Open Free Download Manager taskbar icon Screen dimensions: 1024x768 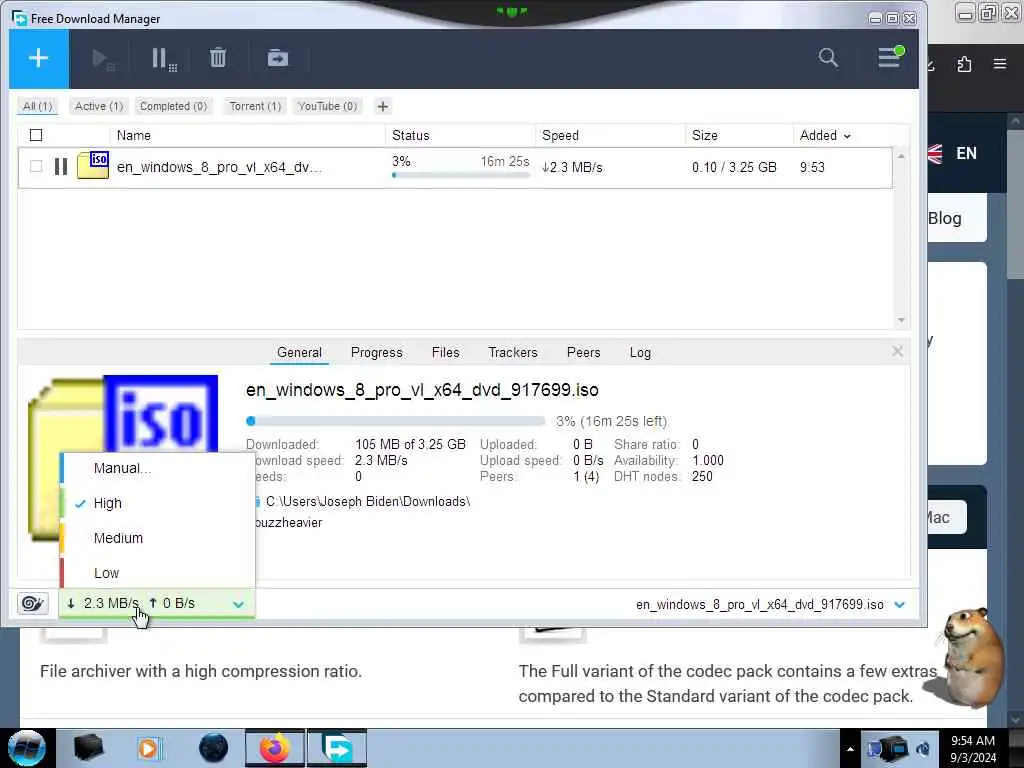337,748
